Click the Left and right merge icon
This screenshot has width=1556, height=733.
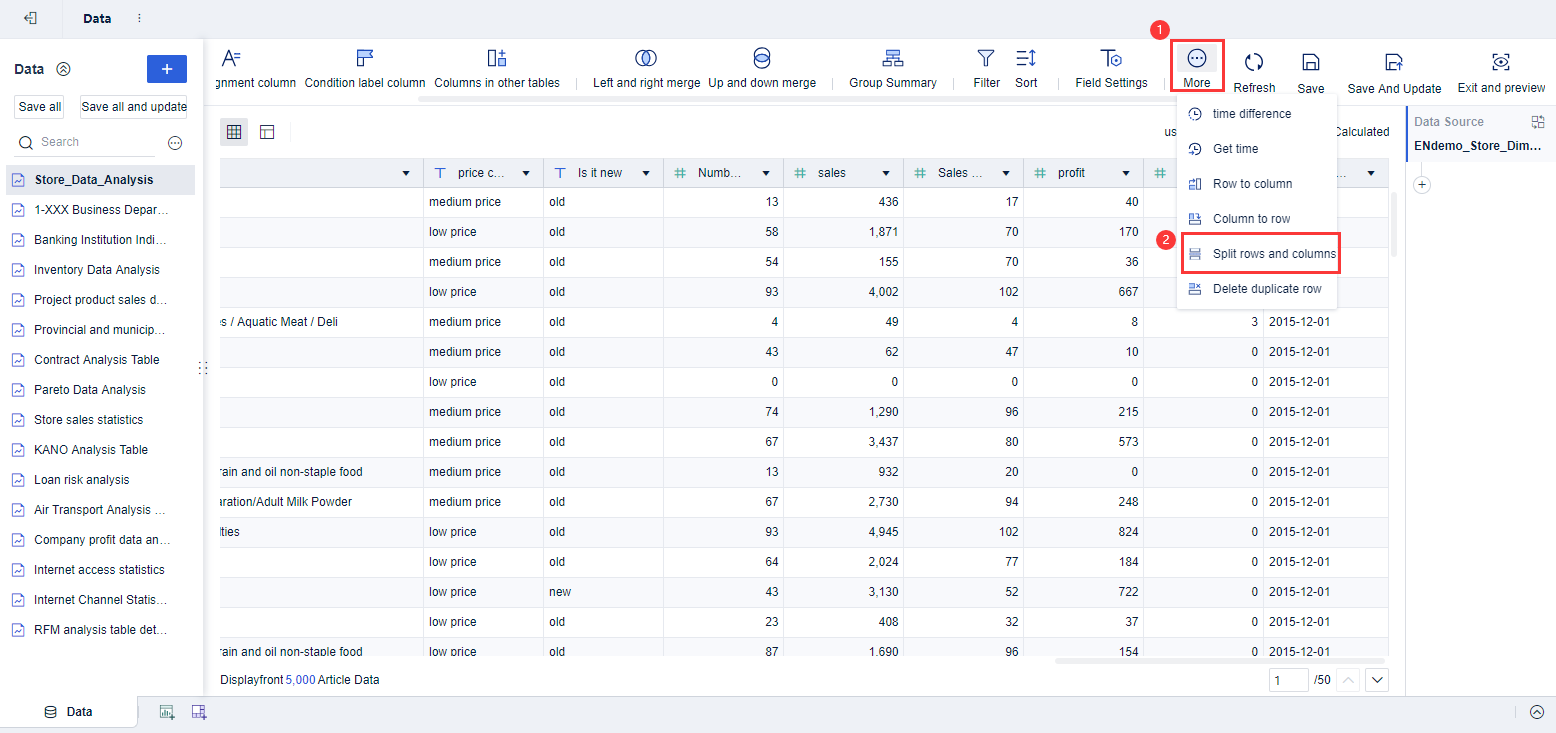tap(646, 58)
